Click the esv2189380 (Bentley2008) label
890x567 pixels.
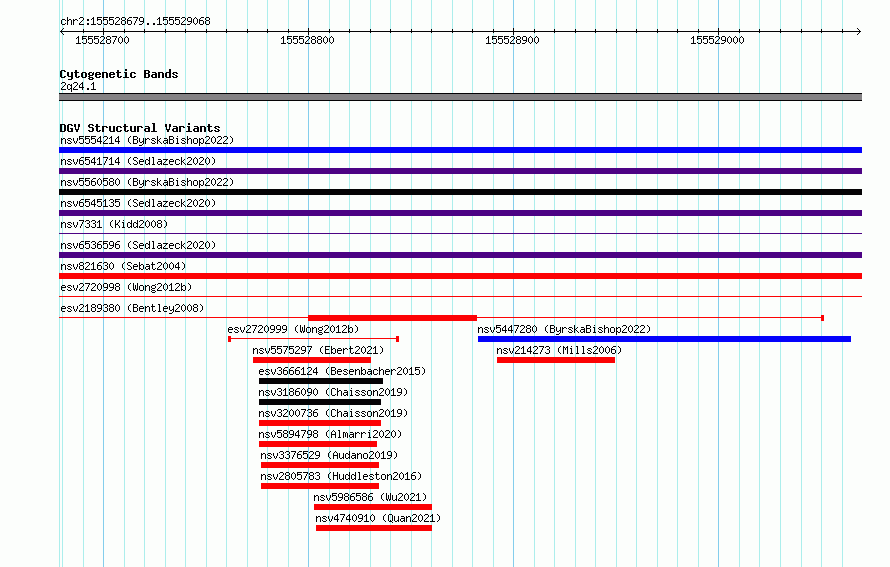(x=132, y=308)
